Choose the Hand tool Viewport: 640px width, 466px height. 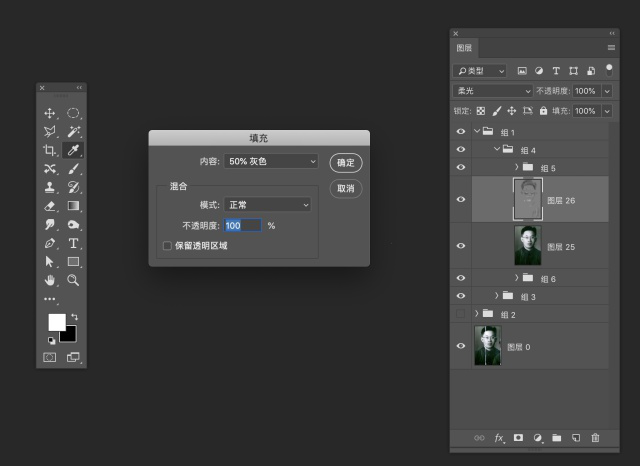(50, 280)
